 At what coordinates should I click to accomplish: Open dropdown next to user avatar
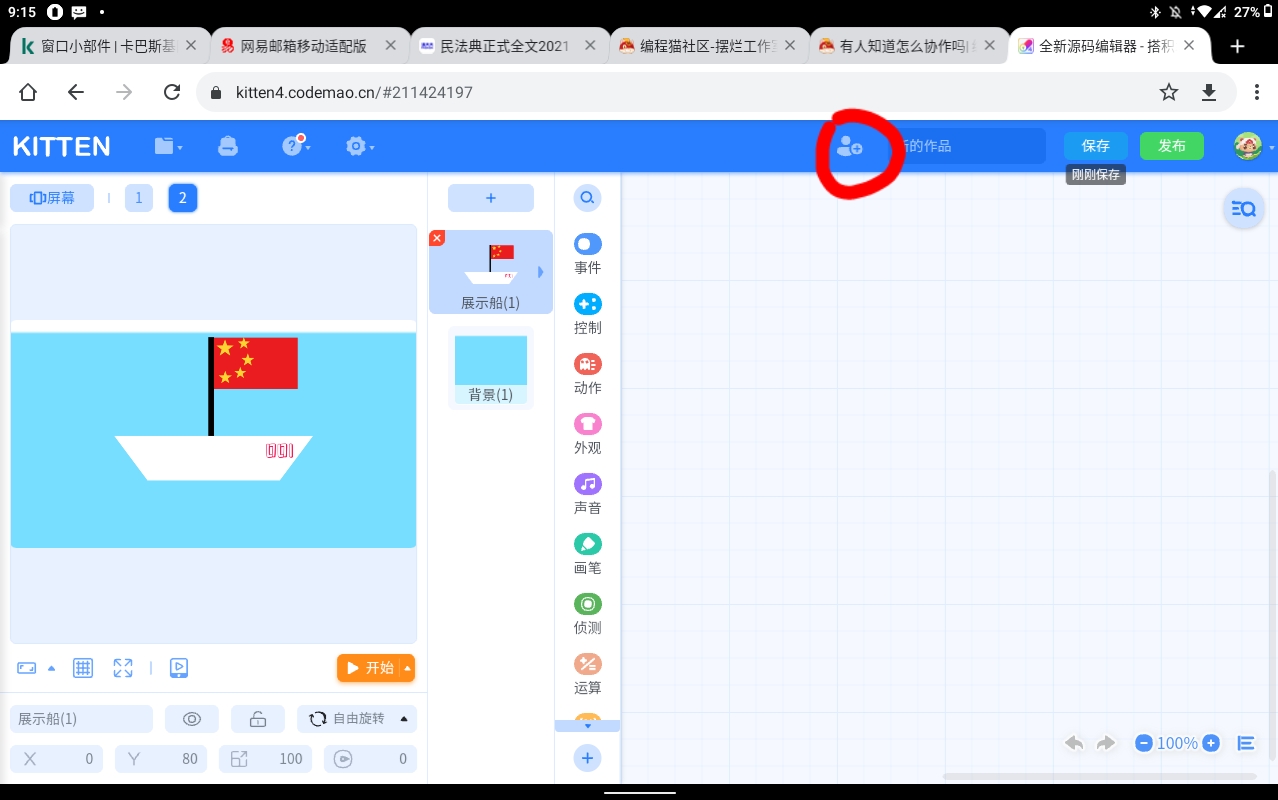pos(1271,147)
